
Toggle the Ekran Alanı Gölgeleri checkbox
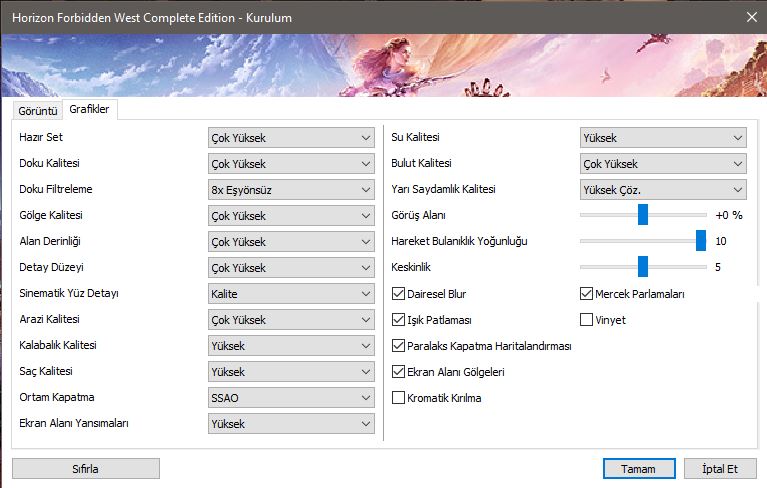398,372
